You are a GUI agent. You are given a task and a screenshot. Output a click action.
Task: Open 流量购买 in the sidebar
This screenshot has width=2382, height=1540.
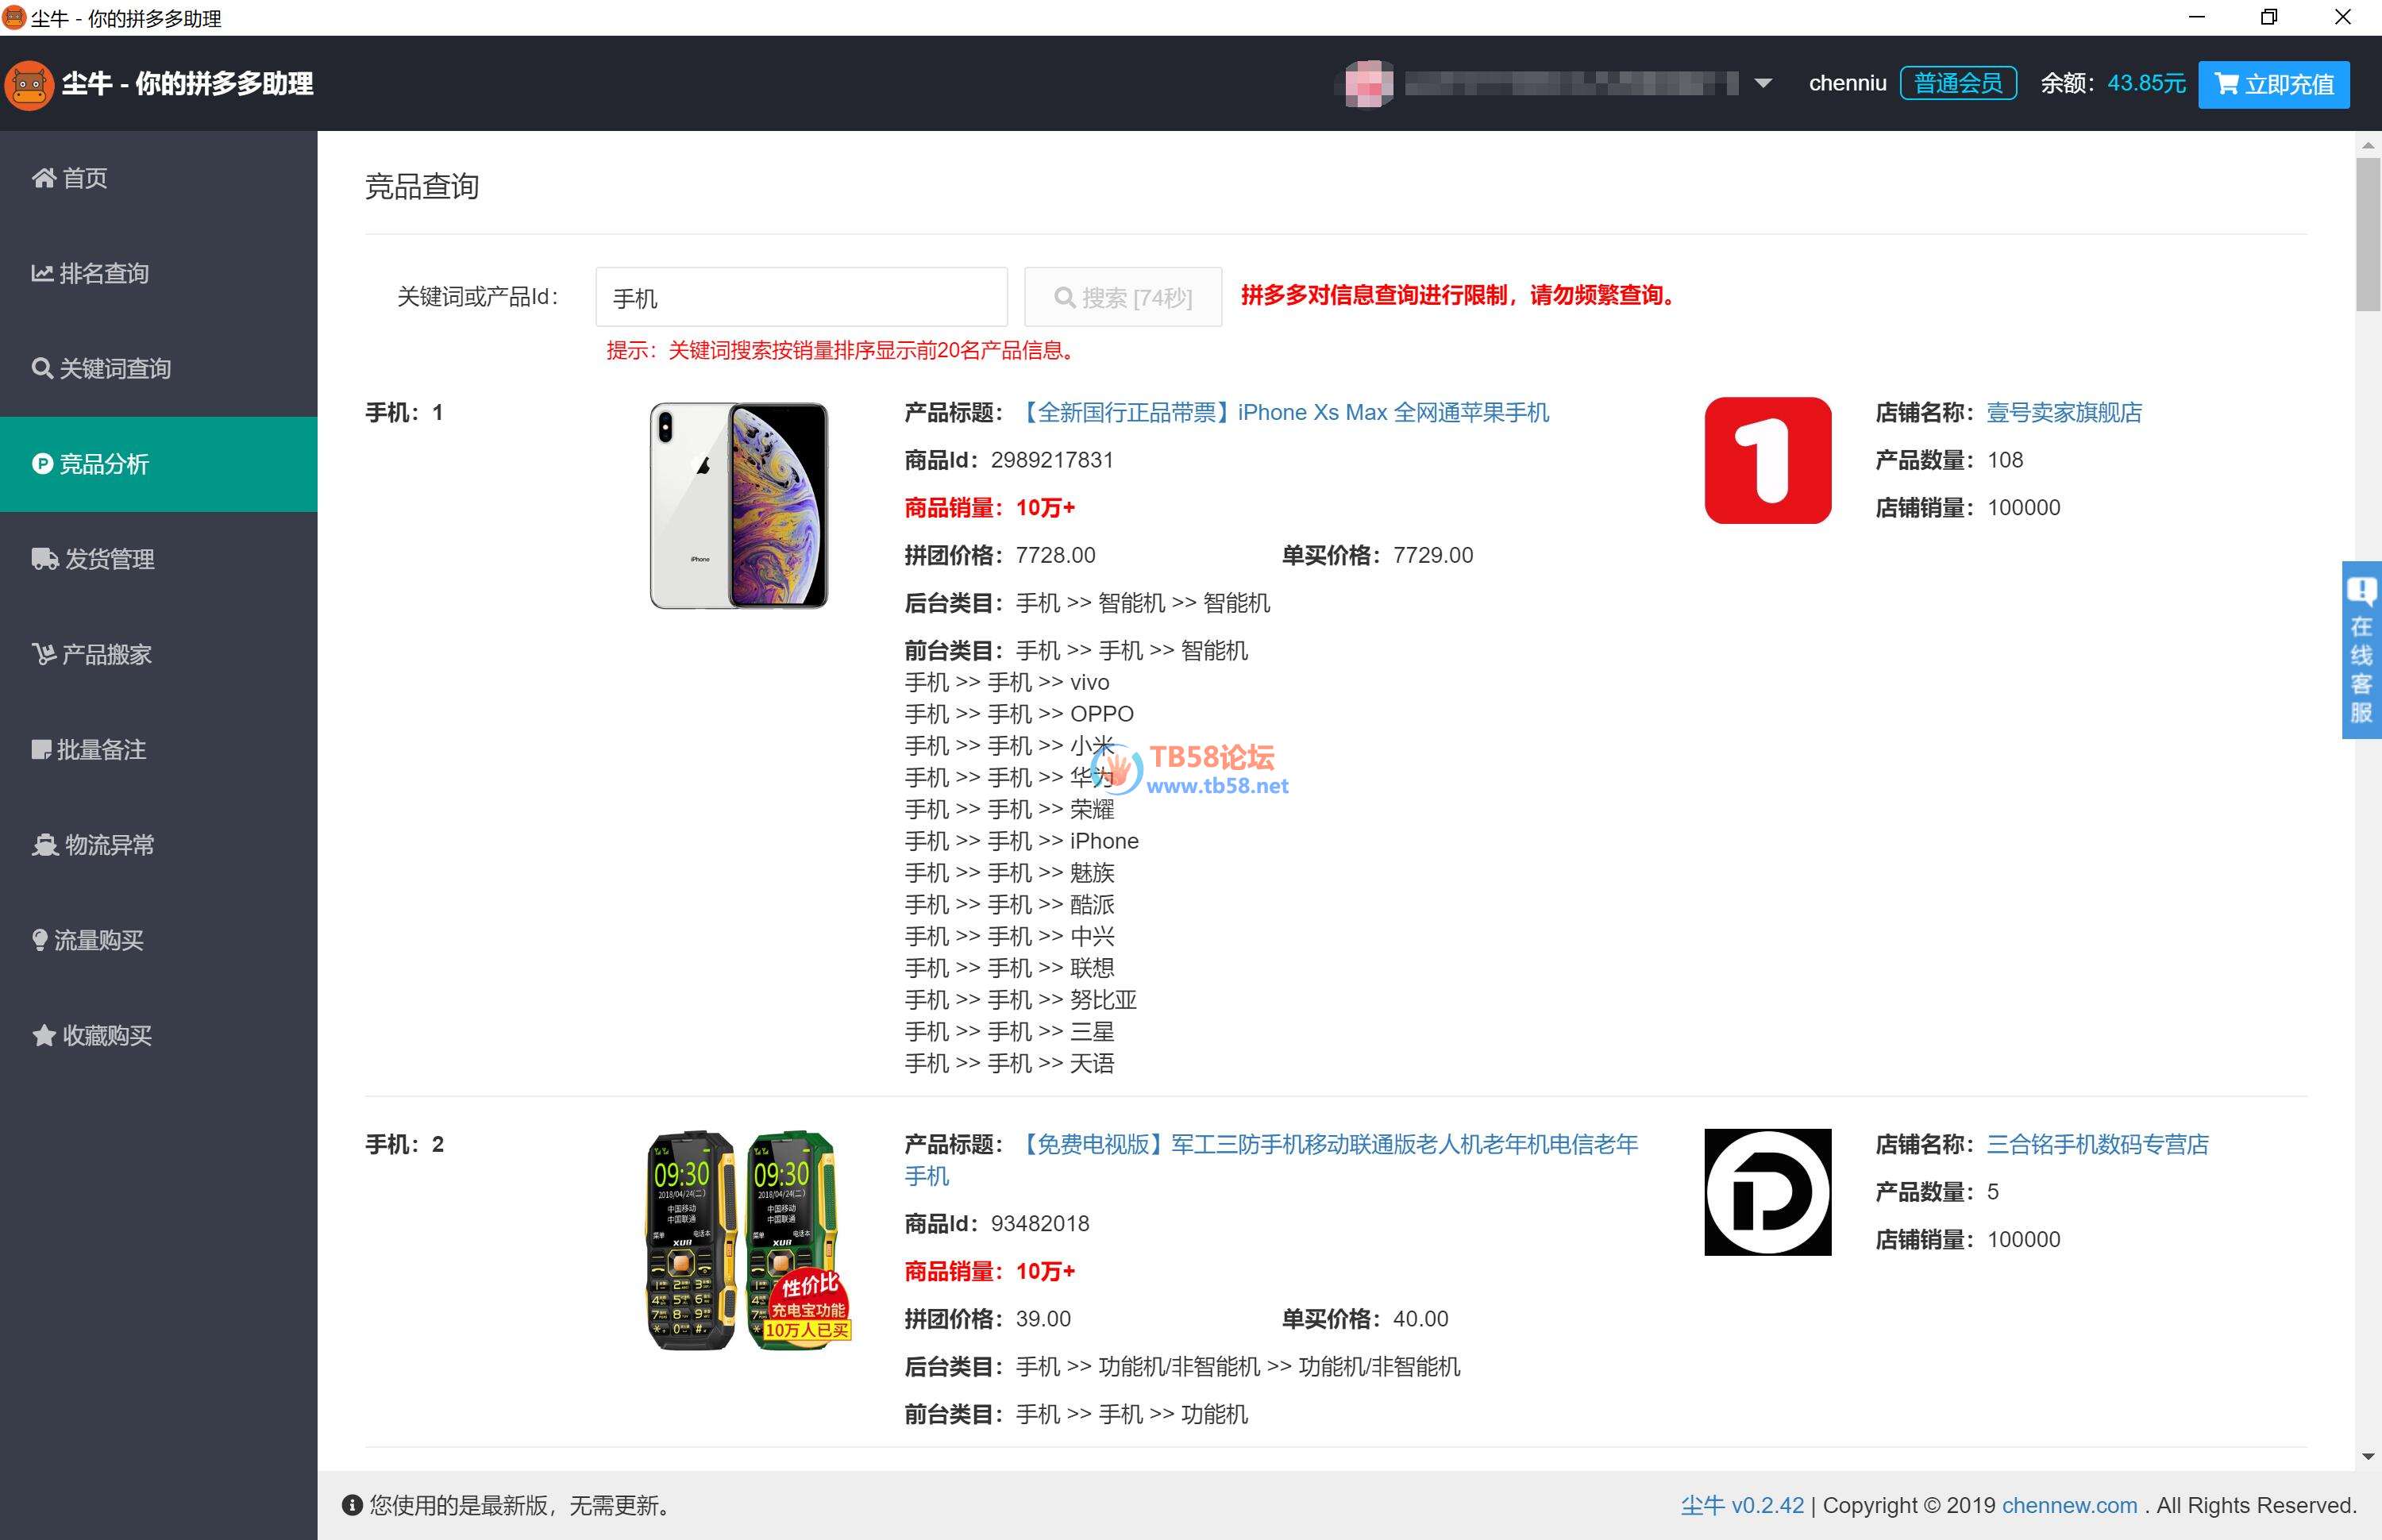pos(158,940)
